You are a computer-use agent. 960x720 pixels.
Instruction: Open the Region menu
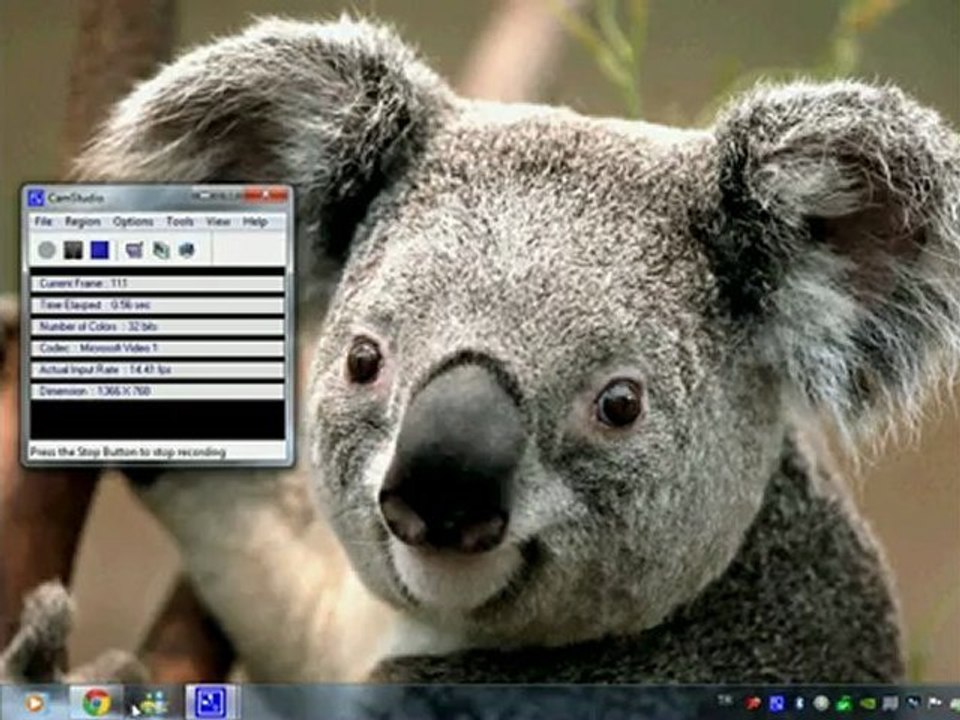click(83, 222)
